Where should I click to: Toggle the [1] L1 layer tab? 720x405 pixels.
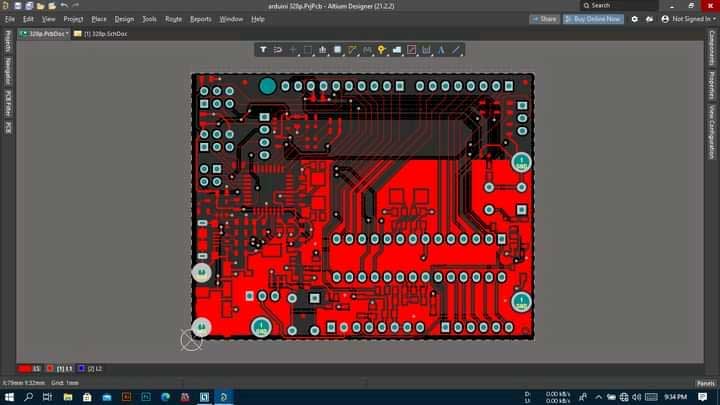pyautogui.click(x=61, y=369)
